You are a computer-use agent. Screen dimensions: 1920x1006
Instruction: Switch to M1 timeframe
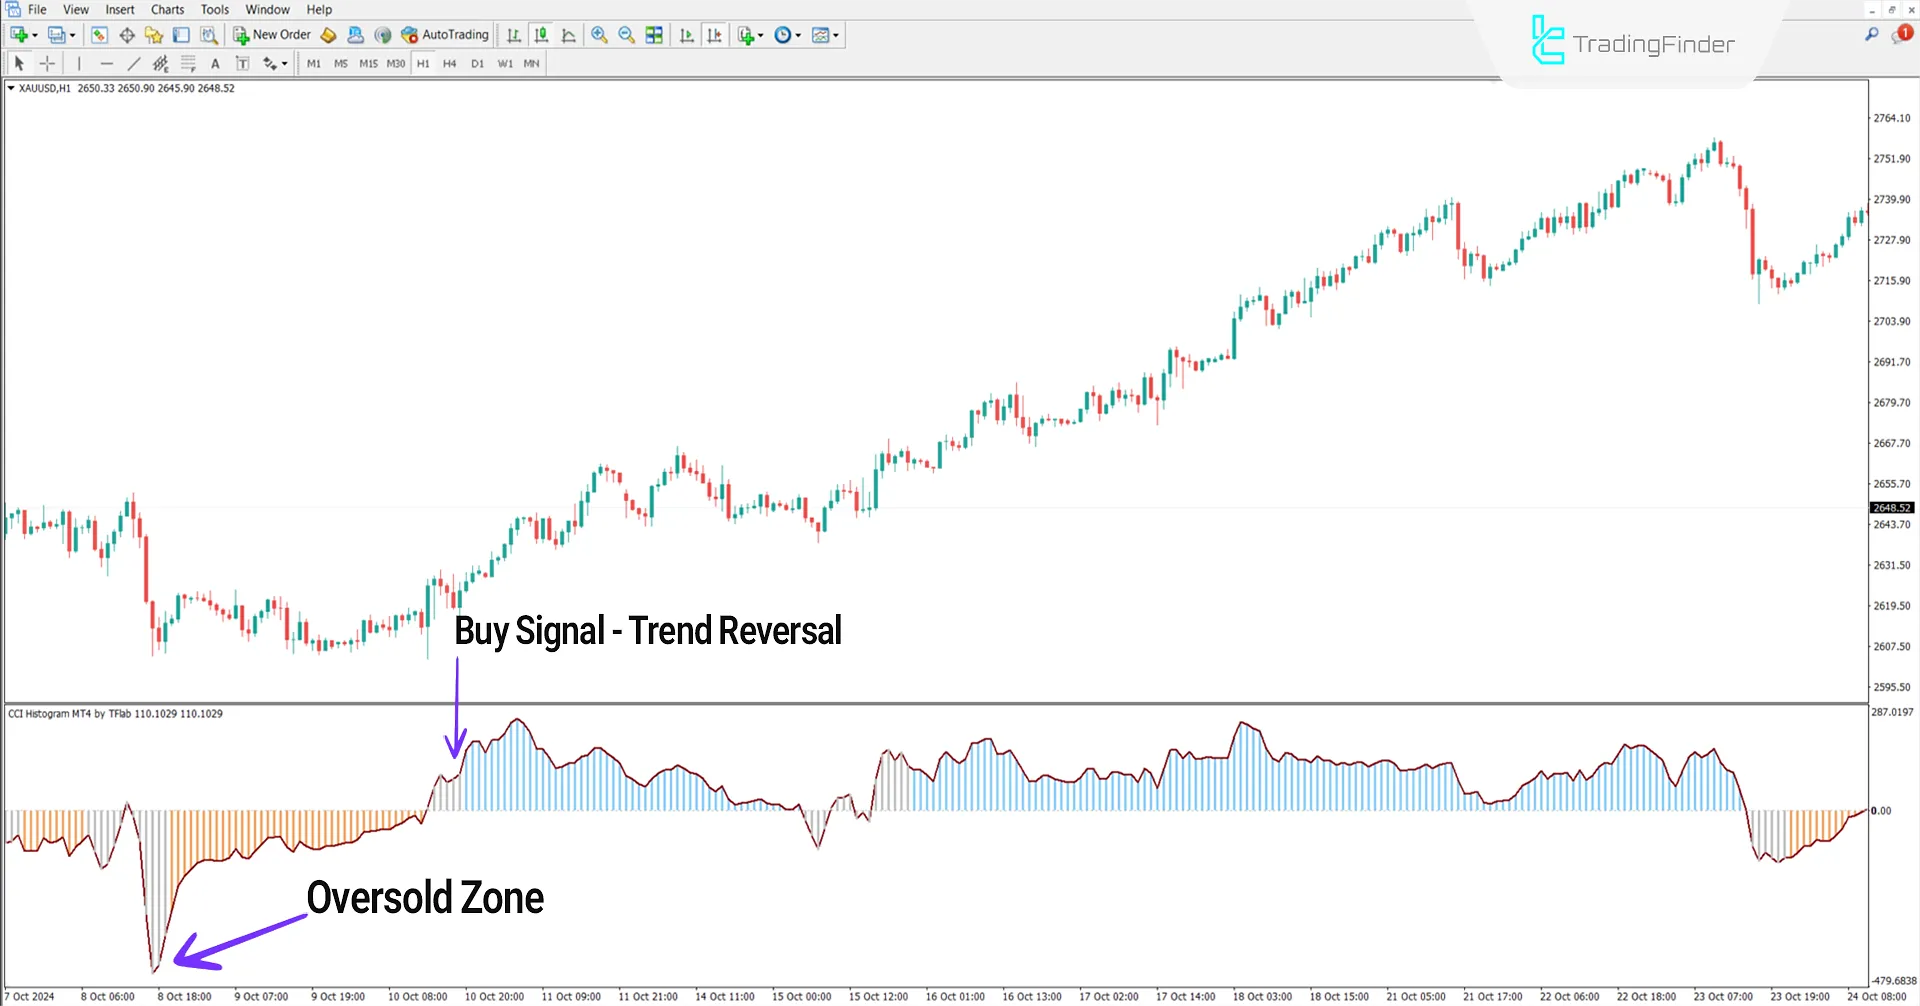314,63
